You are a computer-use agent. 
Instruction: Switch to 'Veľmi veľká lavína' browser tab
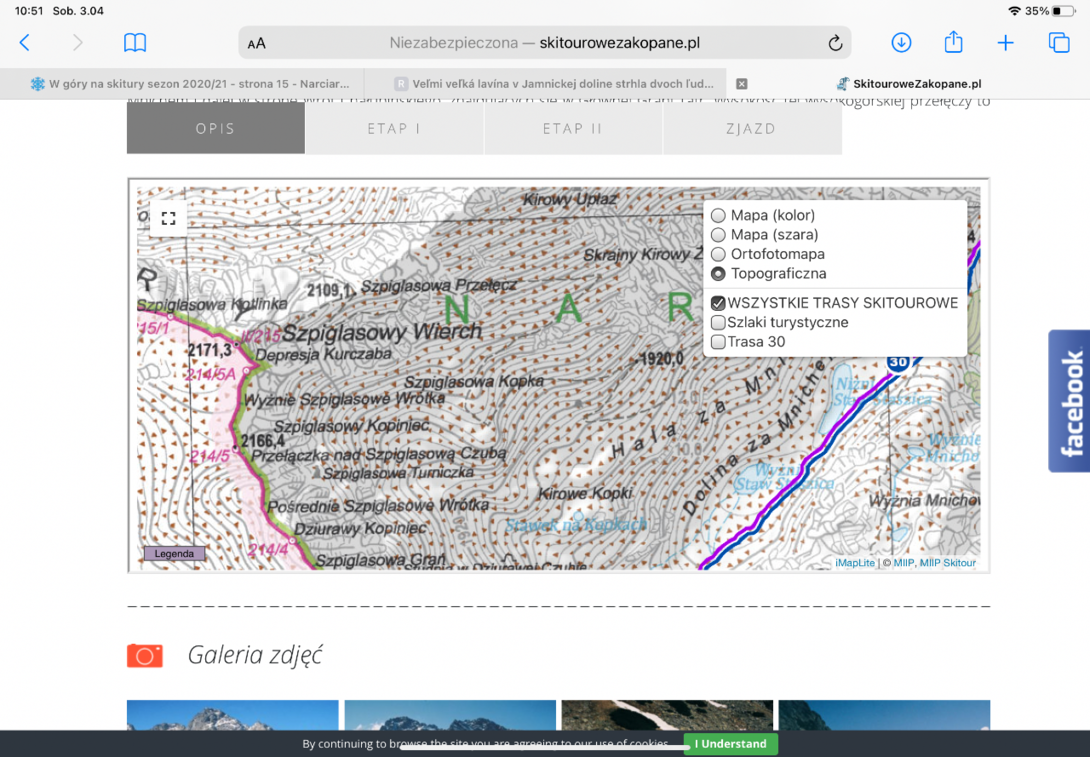pyautogui.click(x=546, y=83)
